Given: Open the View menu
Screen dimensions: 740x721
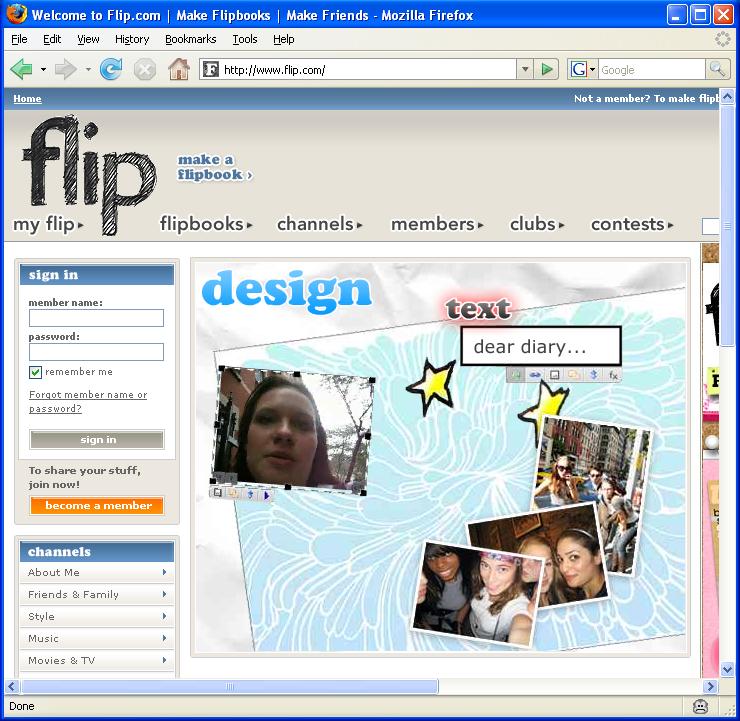Looking at the screenshot, I should point(88,39).
